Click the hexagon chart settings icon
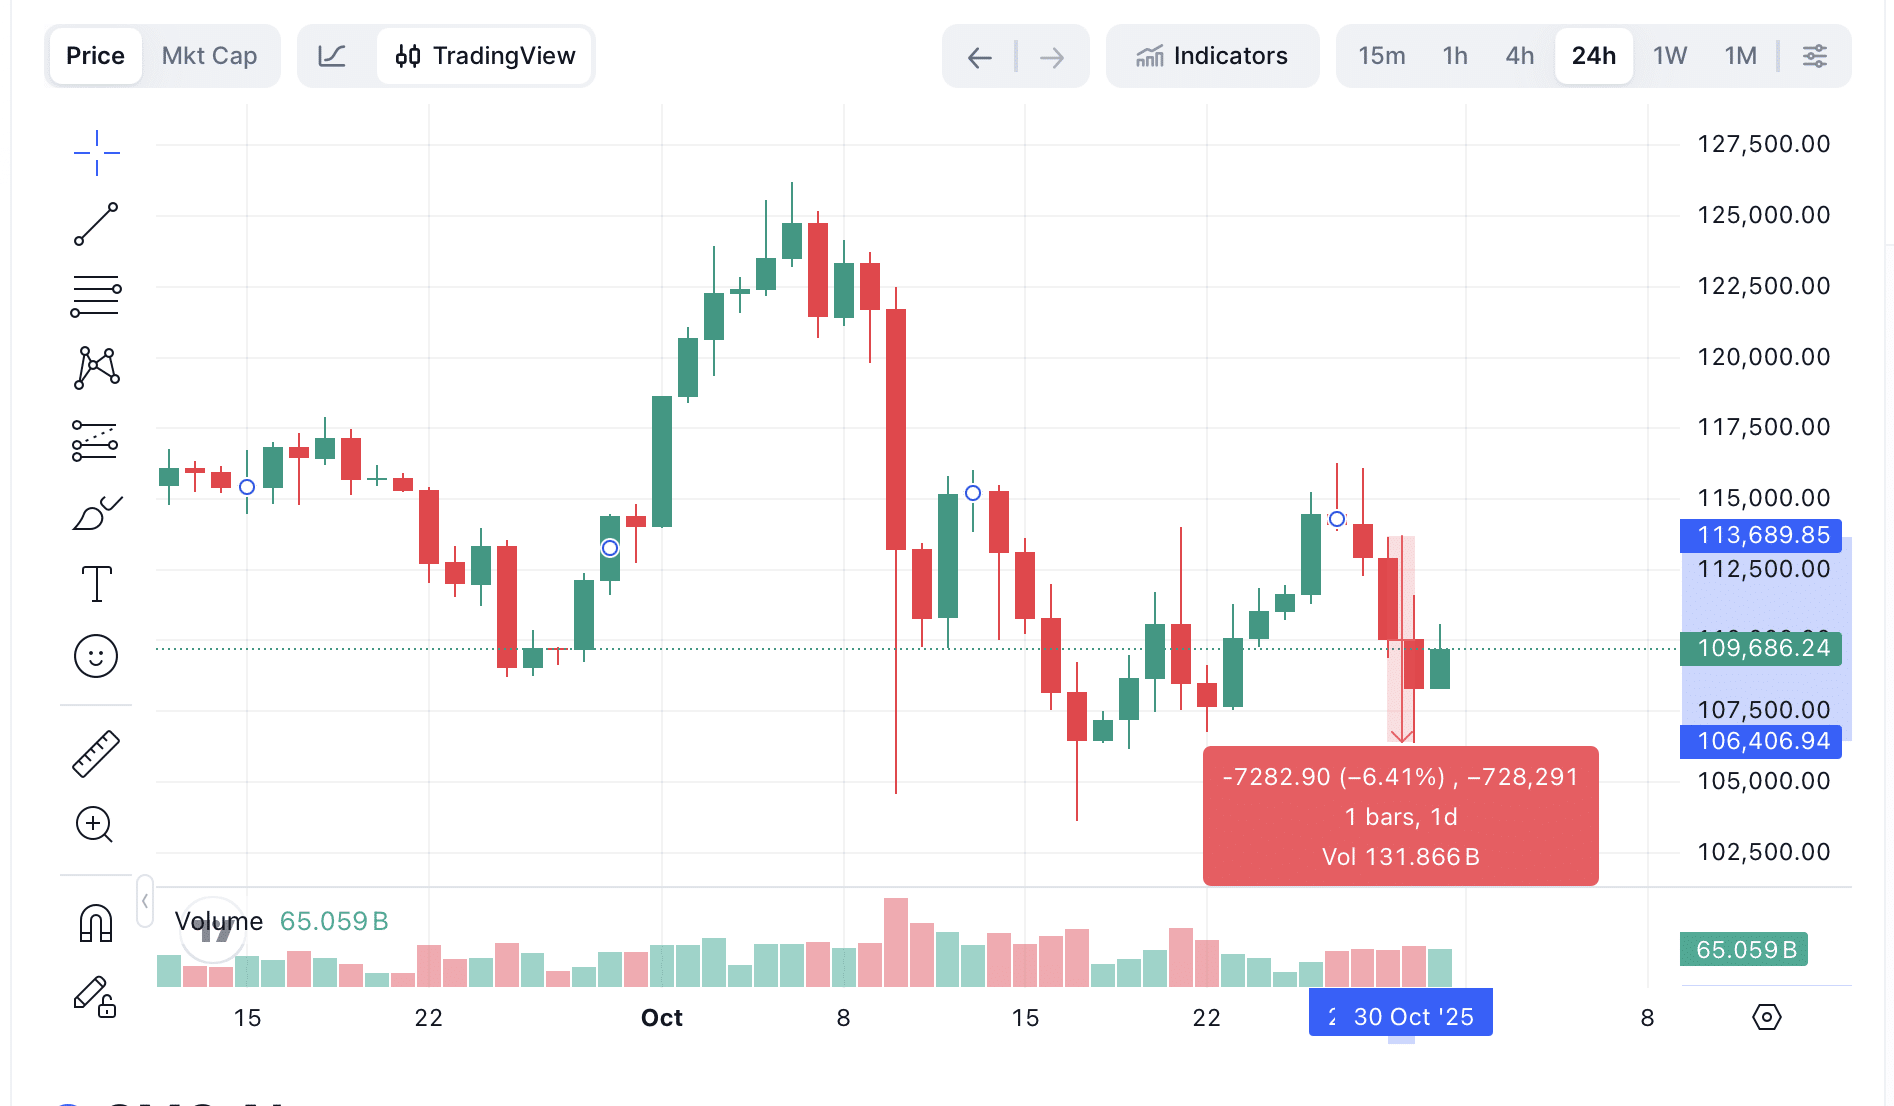Screen dimensions: 1894x1106 click(1767, 1017)
